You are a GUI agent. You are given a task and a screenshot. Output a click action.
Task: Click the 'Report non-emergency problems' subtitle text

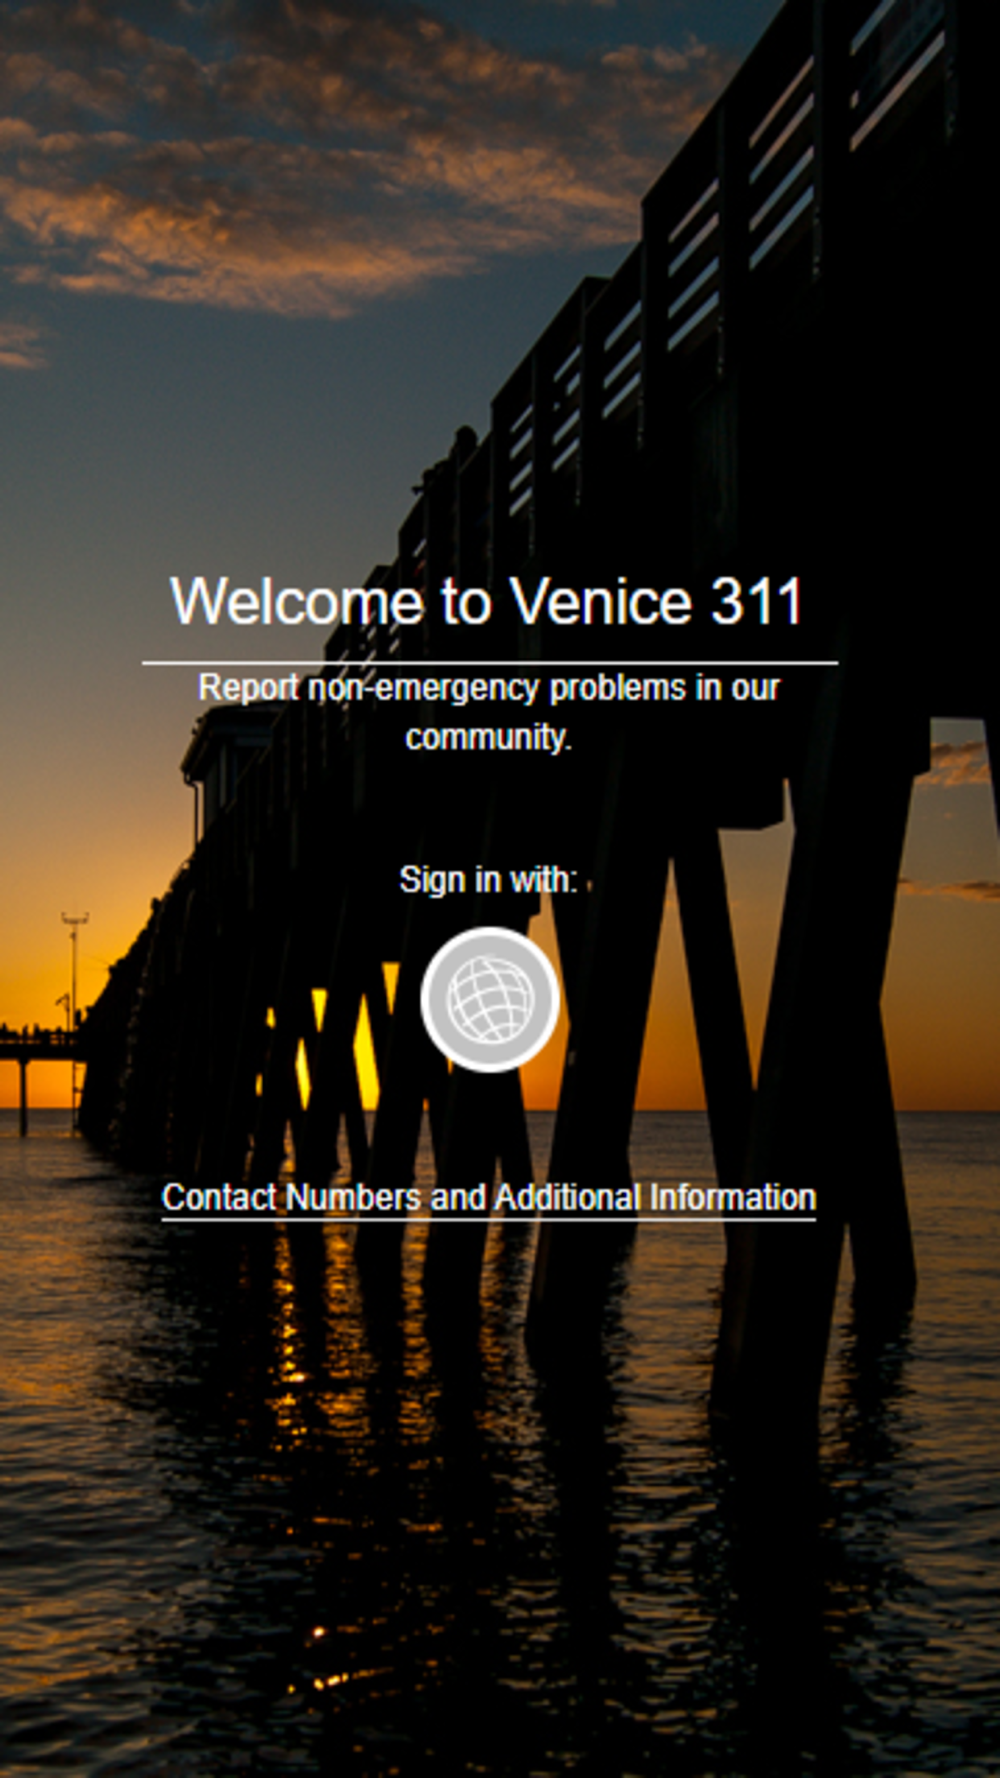click(488, 712)
